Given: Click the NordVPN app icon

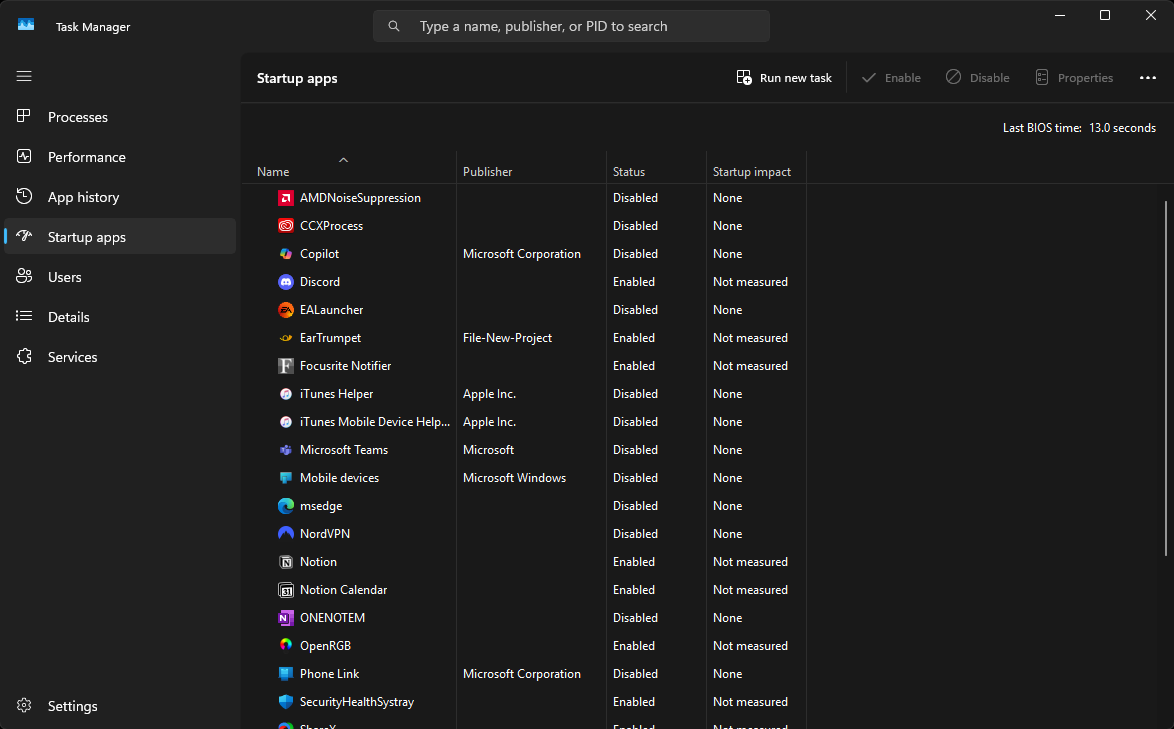Looking at the screenshot, I should tap(285, 534).
